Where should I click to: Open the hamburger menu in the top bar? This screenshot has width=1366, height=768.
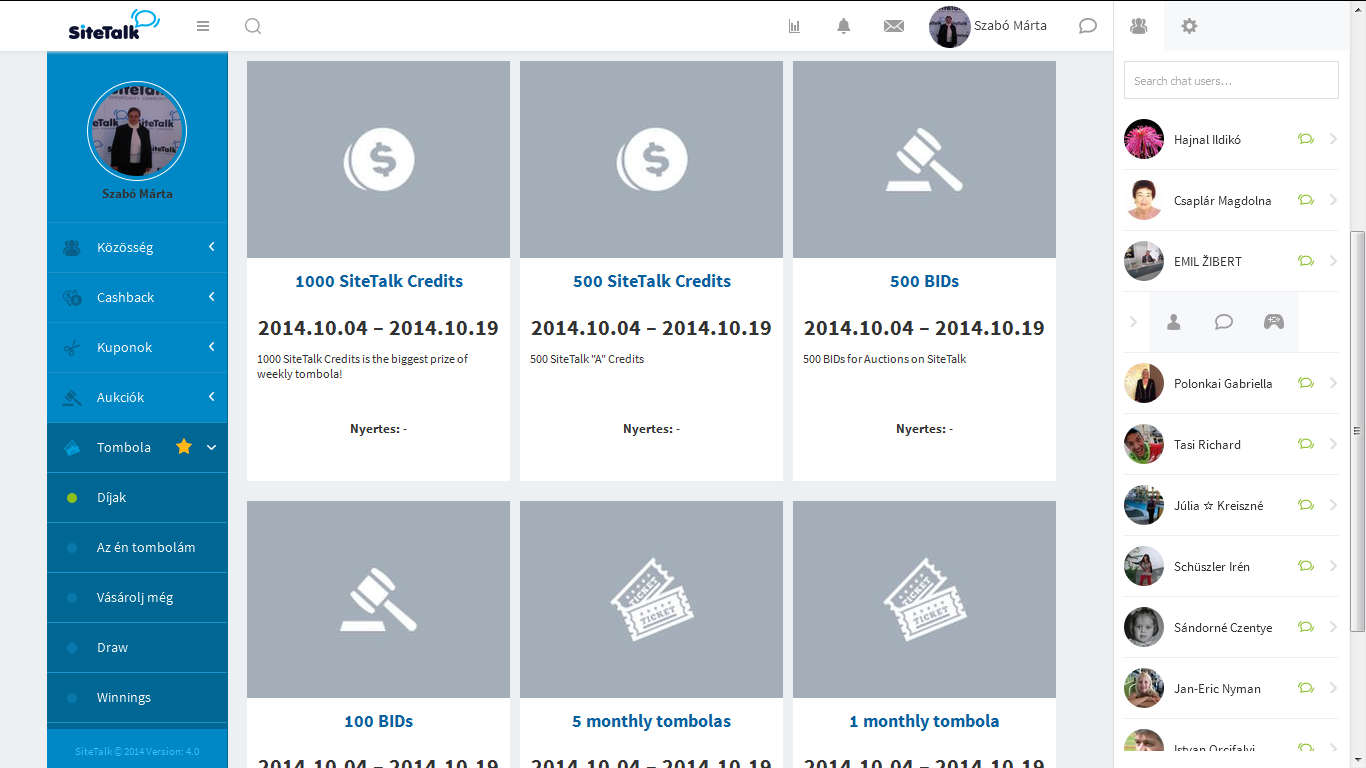(203, 26)
